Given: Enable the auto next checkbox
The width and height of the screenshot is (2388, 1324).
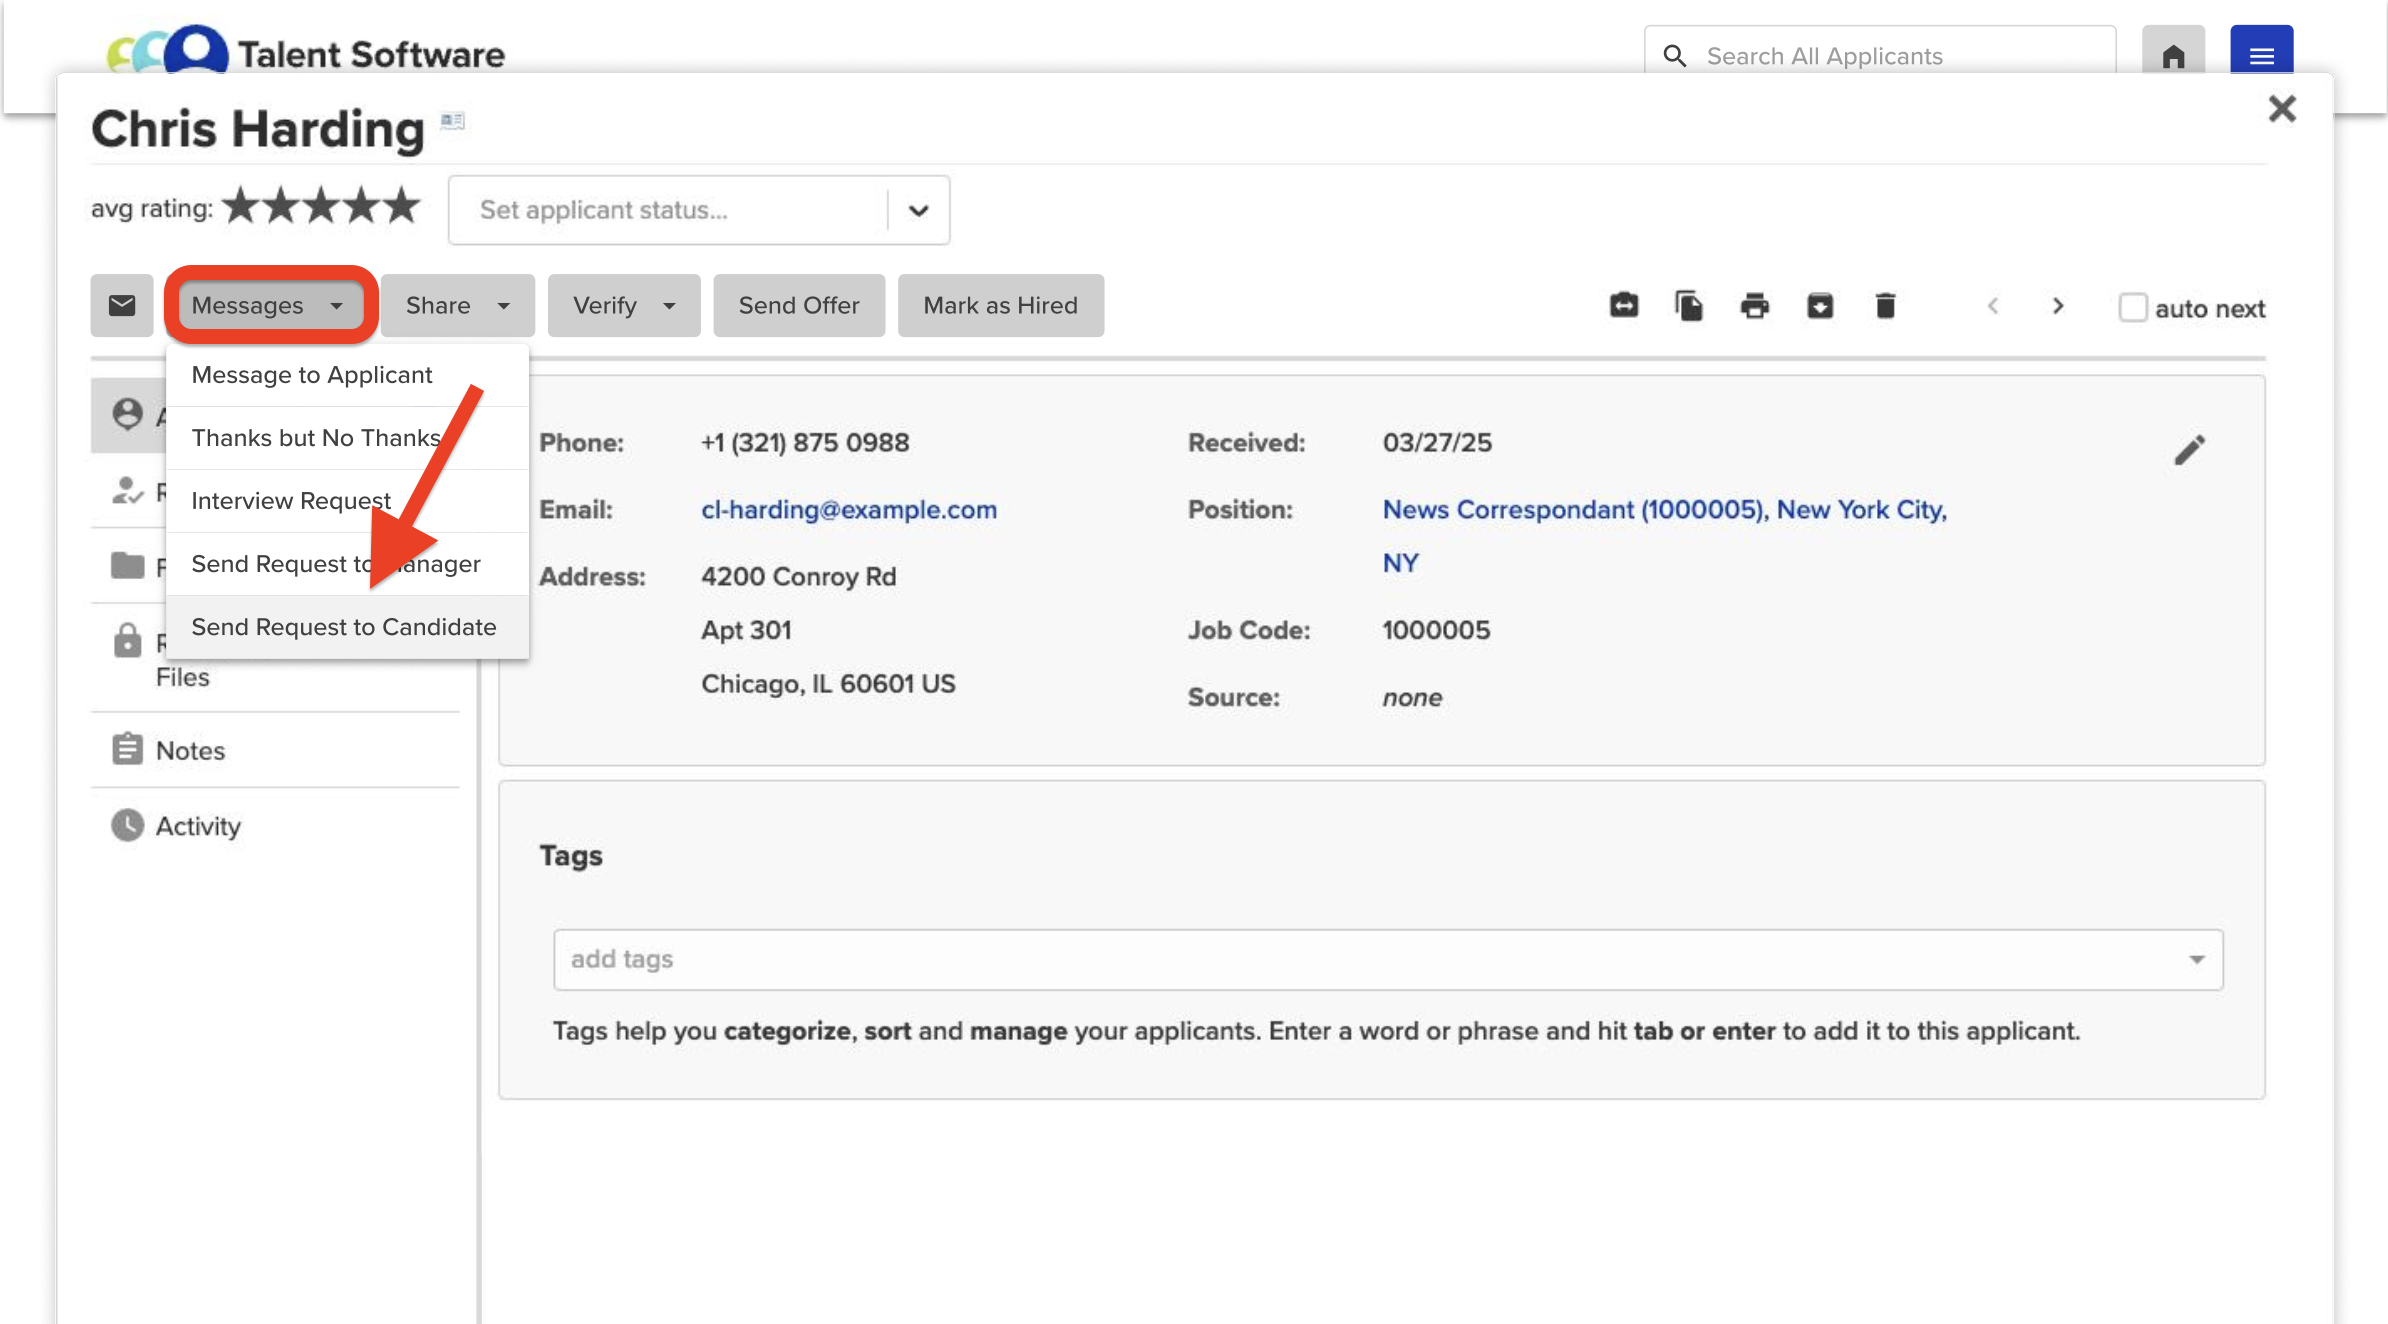Looking at the screenshot, I should (x=2132, y=307).
